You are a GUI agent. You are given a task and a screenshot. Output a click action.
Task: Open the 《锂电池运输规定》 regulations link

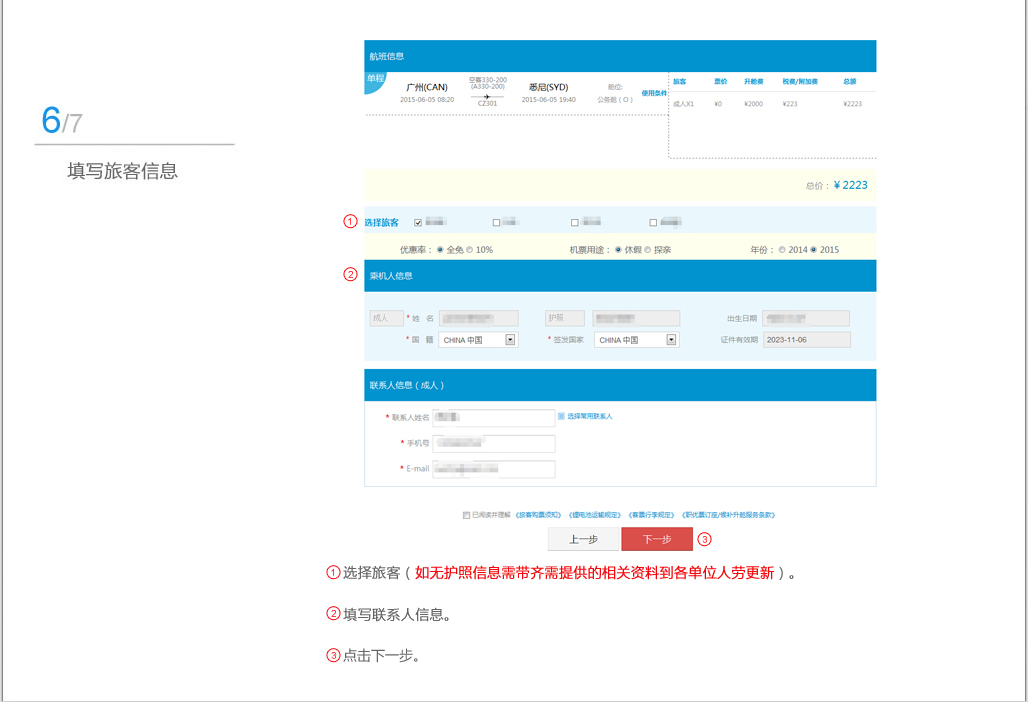click(x=593, y=513)
